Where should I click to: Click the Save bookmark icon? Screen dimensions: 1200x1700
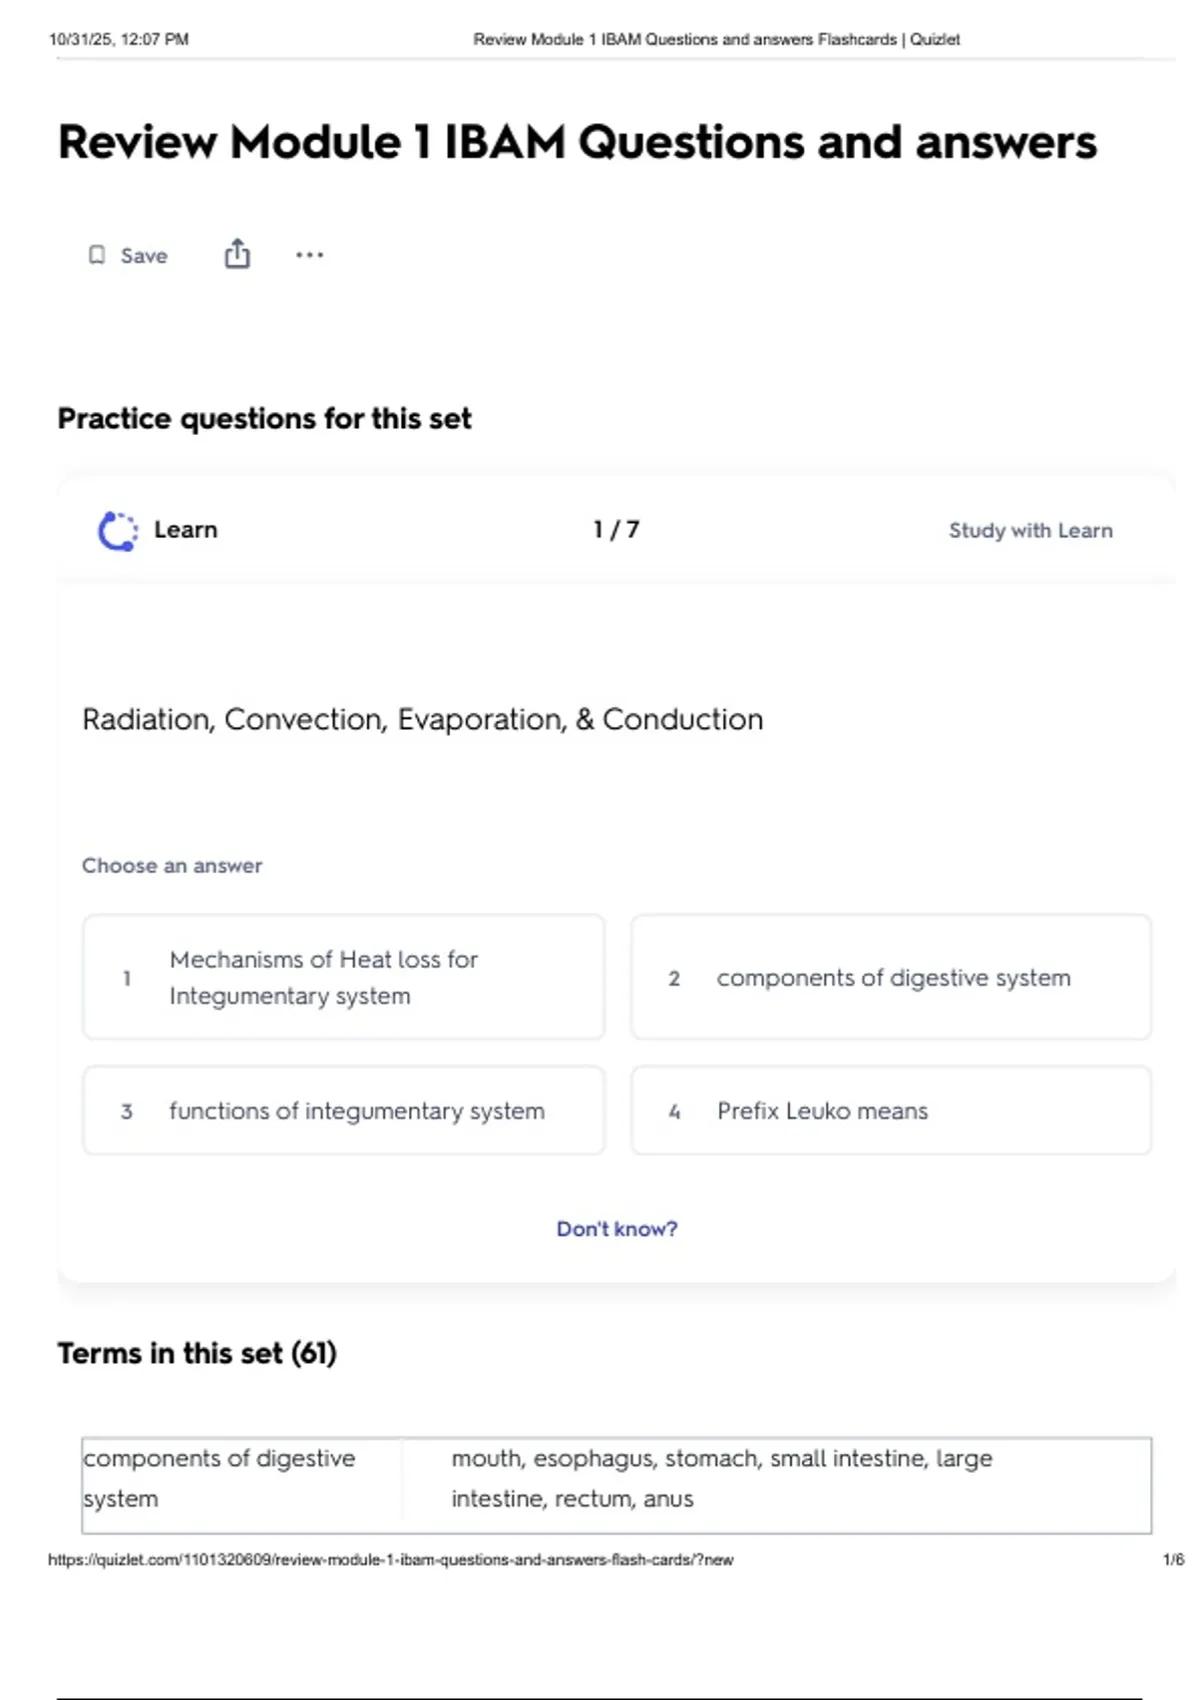pyautogui.click(x=96, y=255)
